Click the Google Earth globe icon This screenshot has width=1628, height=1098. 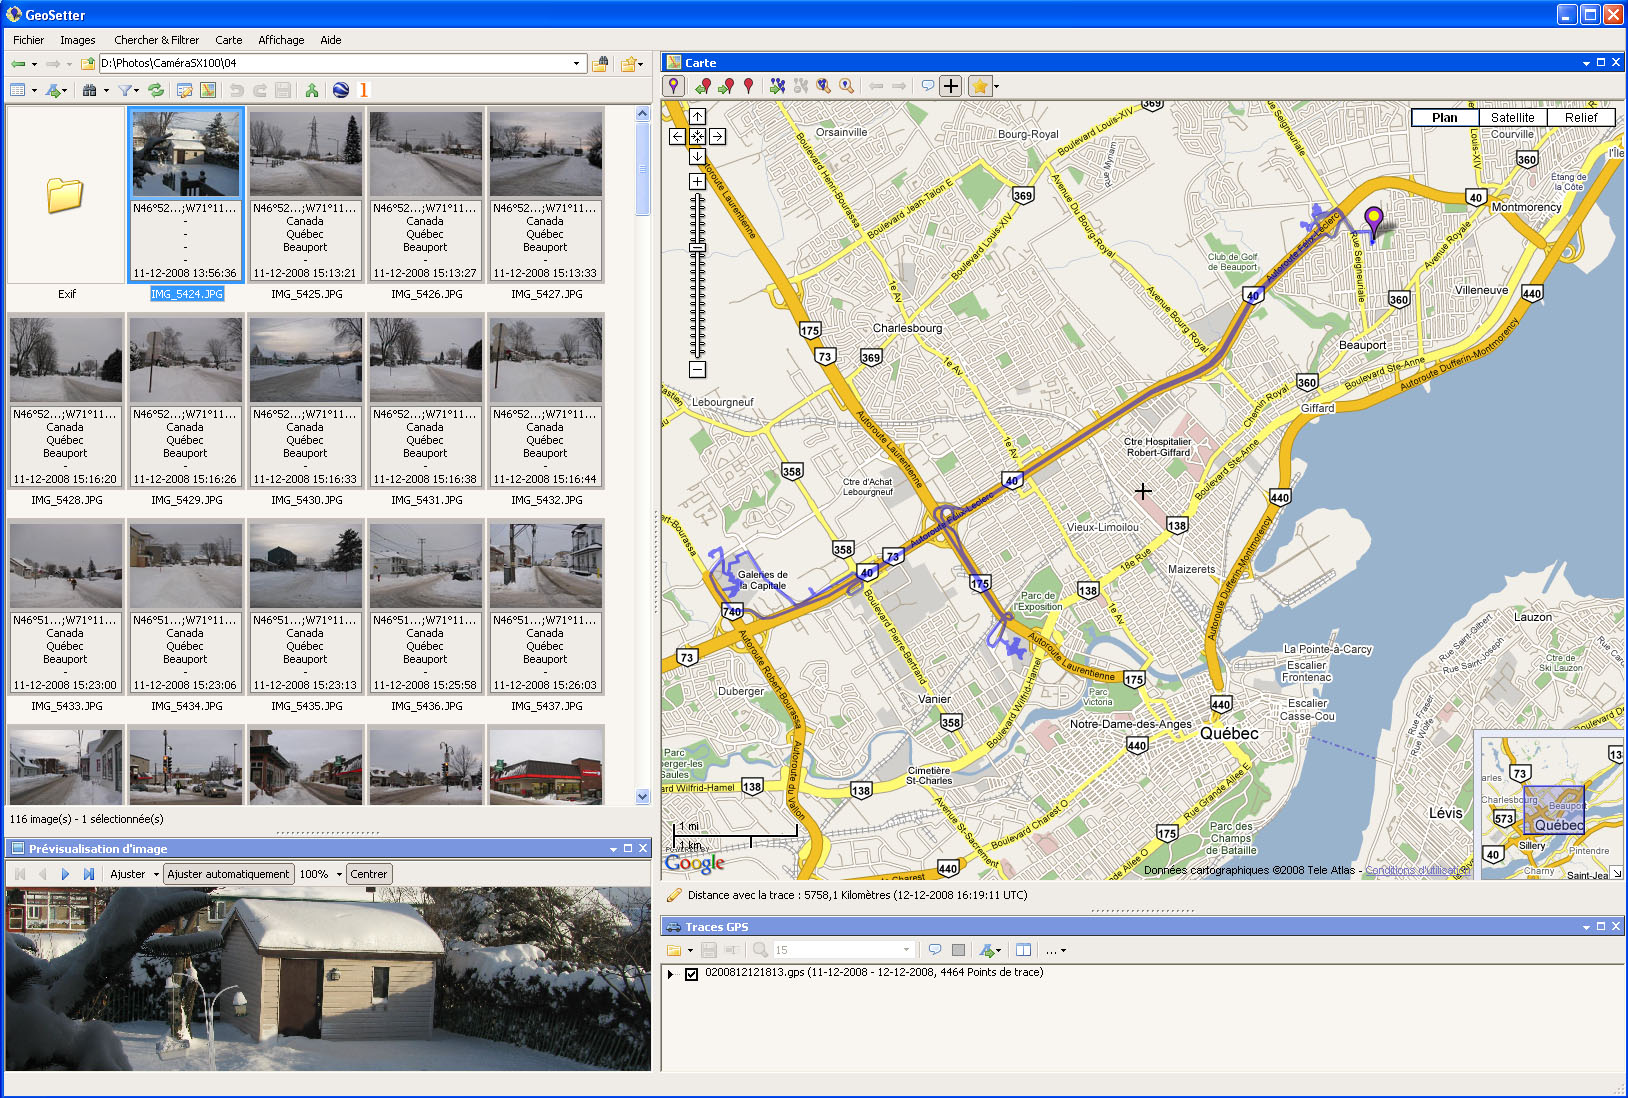(341, 90)
